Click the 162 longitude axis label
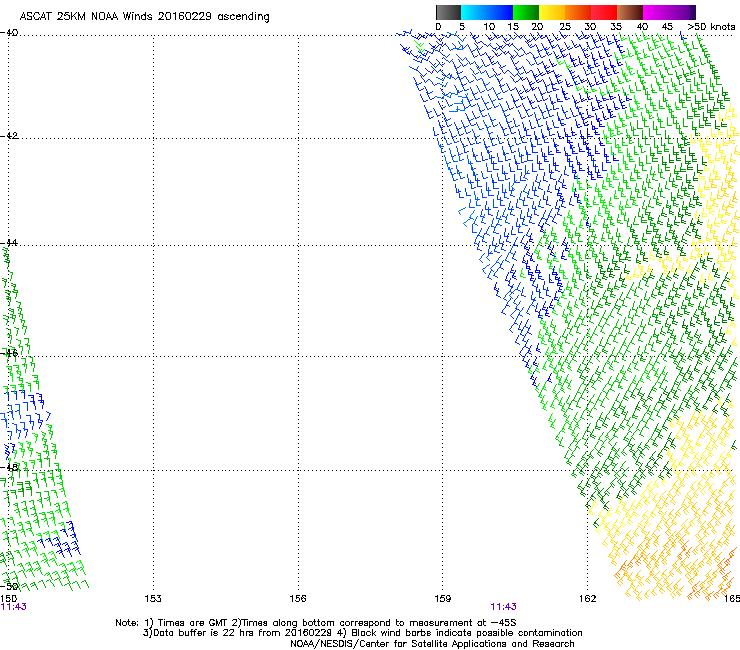This screenshot has width=740, height=650. coord(588,599)
